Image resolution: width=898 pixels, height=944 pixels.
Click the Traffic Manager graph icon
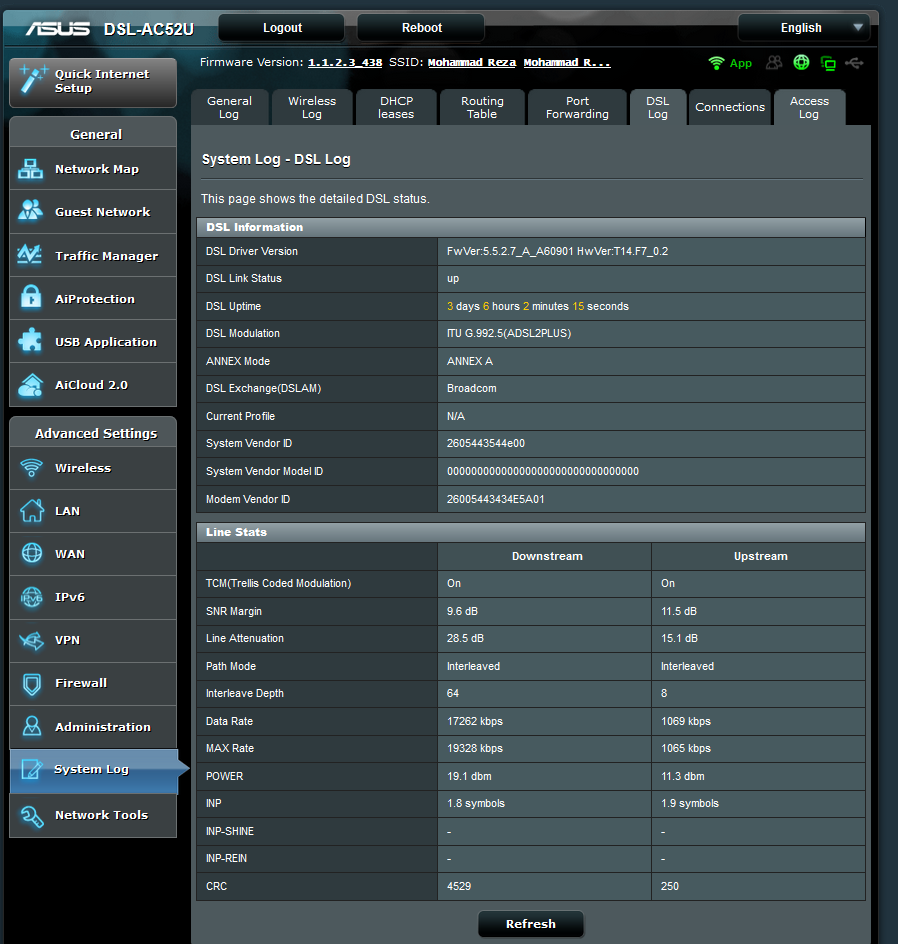pos(30,255)
